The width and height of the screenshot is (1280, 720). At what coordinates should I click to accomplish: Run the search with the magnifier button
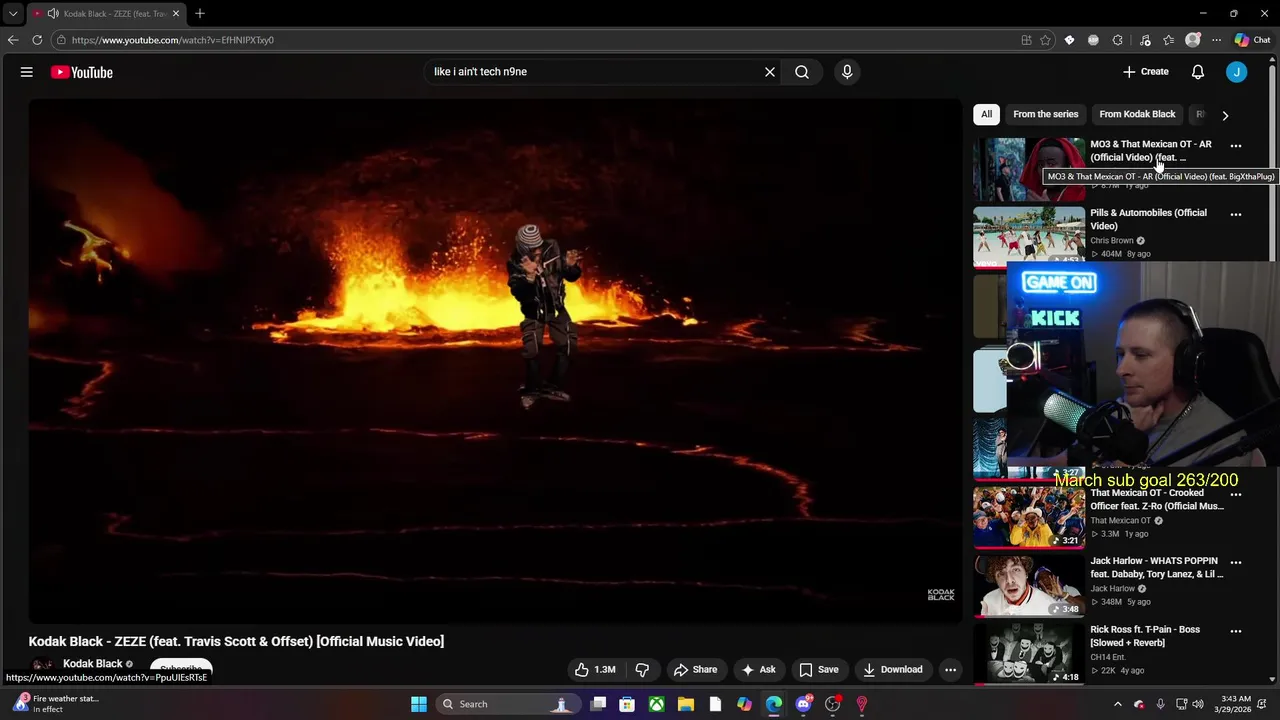coord(802,72)
